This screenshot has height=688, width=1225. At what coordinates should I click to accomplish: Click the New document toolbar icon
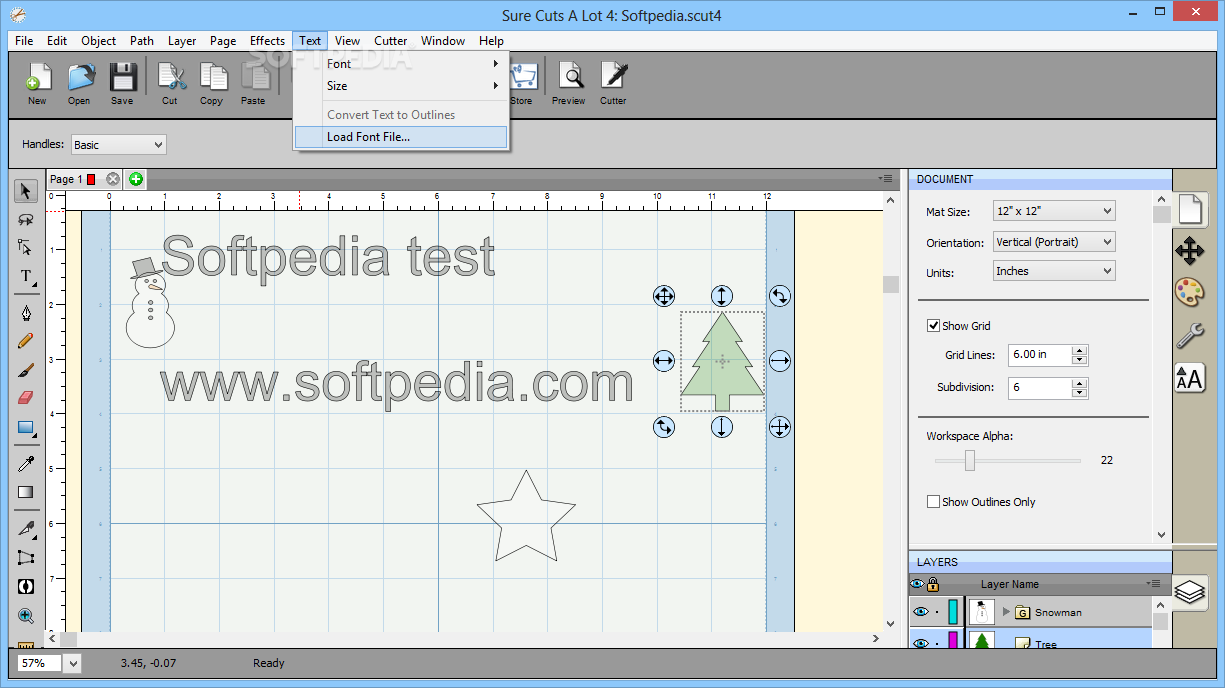37,82
